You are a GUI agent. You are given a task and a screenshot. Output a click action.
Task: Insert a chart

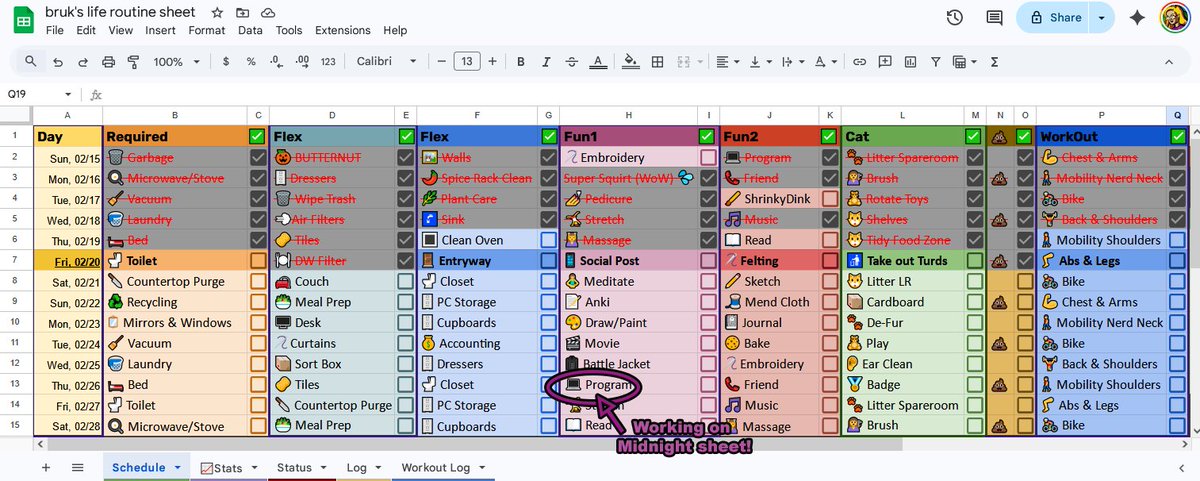point(909,61)
